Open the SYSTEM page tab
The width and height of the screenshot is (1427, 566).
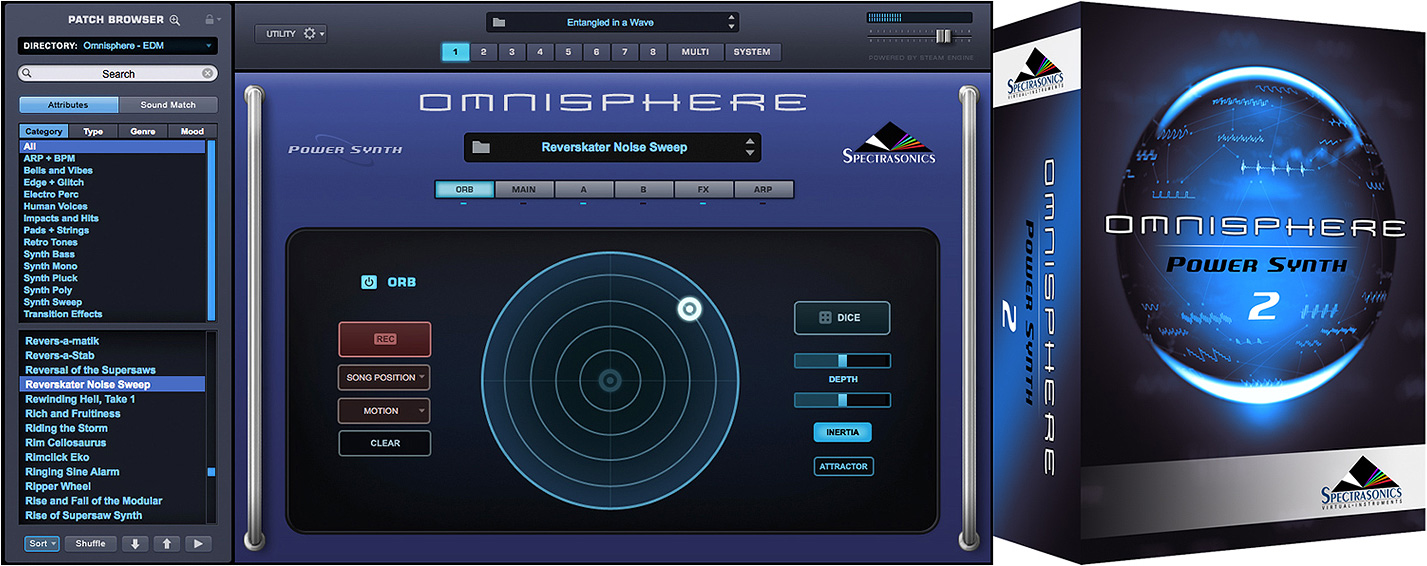pos(752,52)
